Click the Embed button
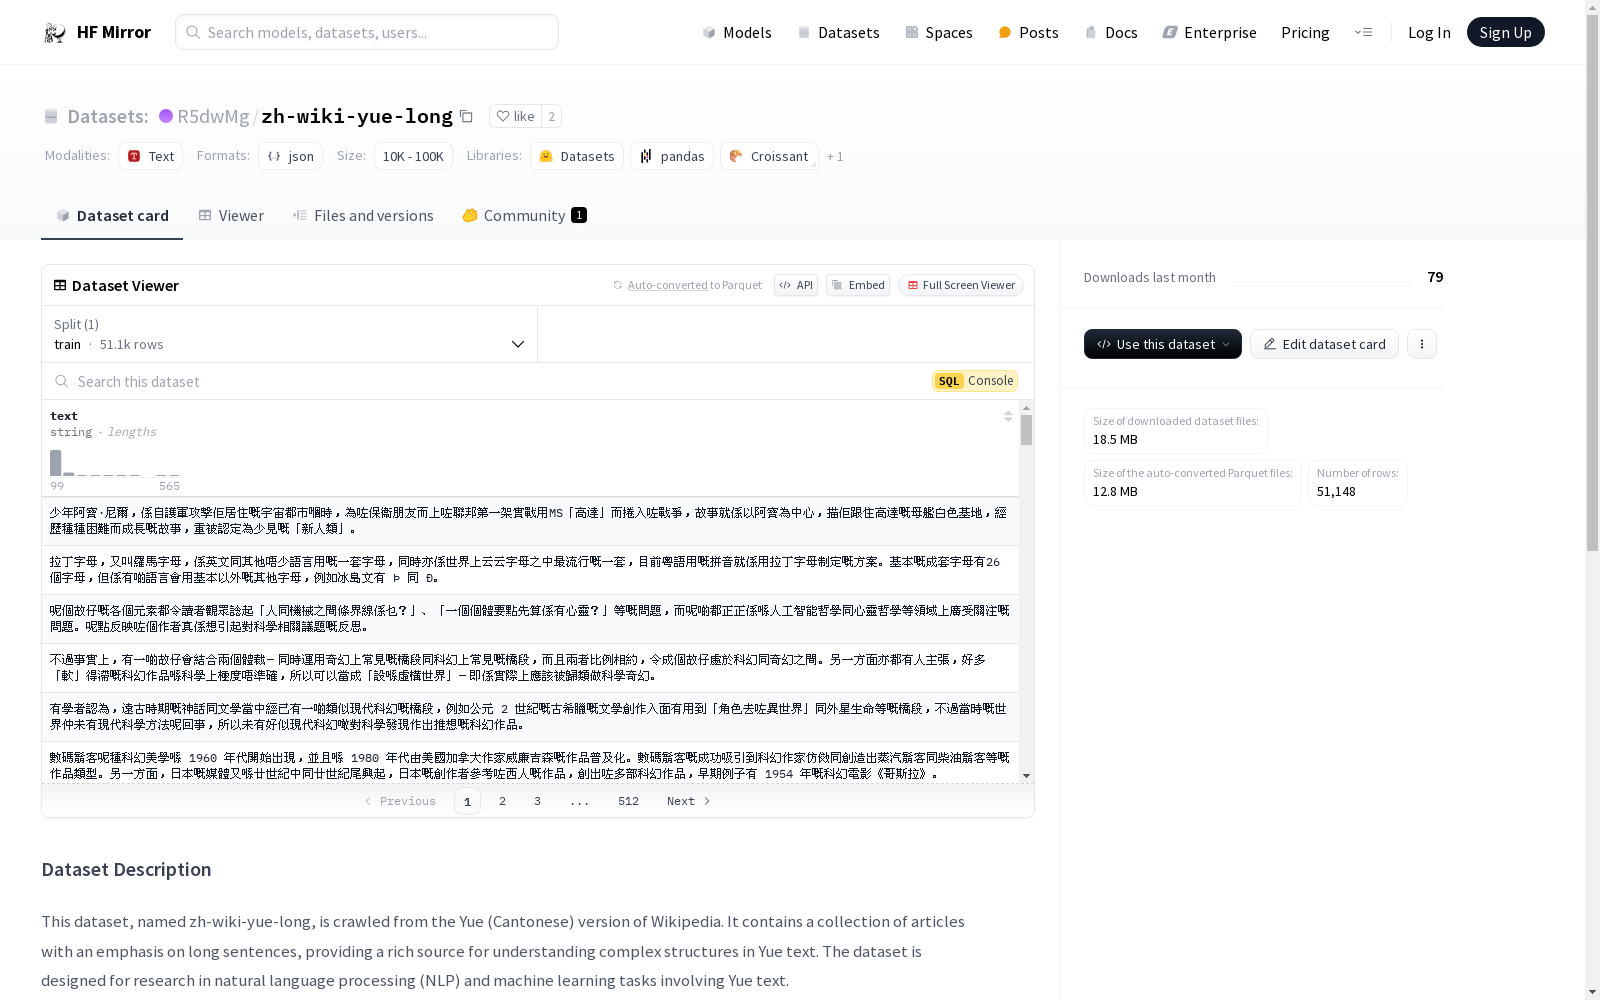This screenshot has width=1600, height=1000. click(x=858, y=285)
